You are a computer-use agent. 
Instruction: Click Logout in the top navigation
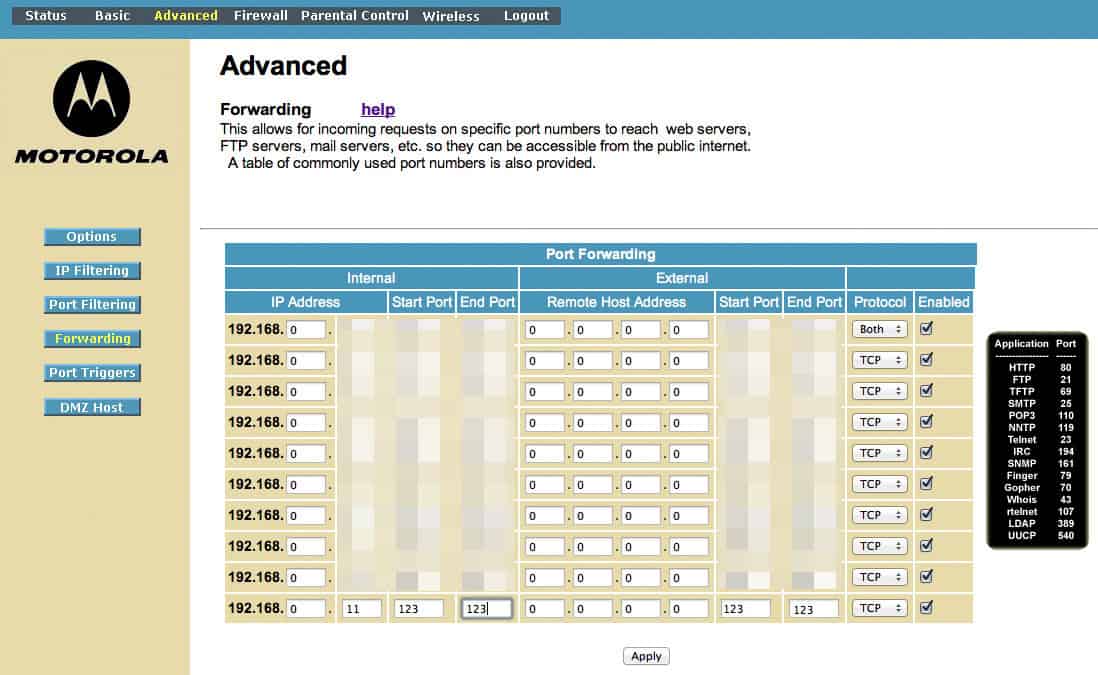point(526,16)
